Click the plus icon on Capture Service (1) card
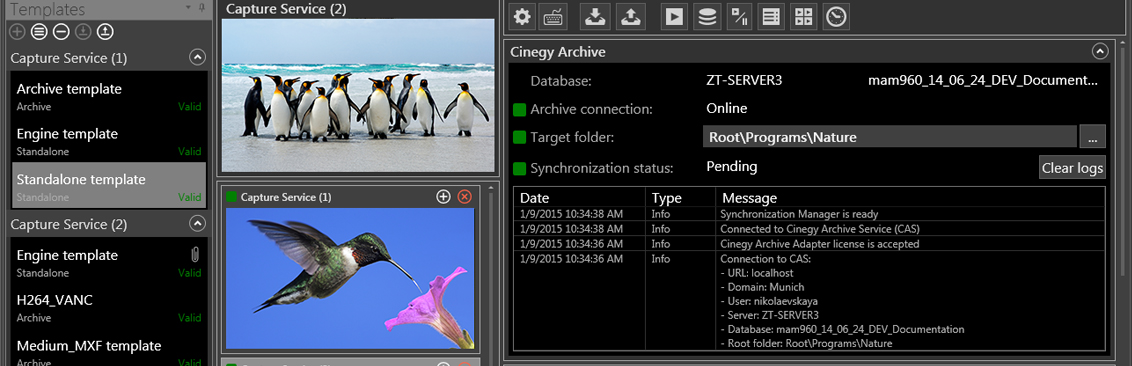The height and width of the screenshot is (366, 1132). [x=443, y=197]
